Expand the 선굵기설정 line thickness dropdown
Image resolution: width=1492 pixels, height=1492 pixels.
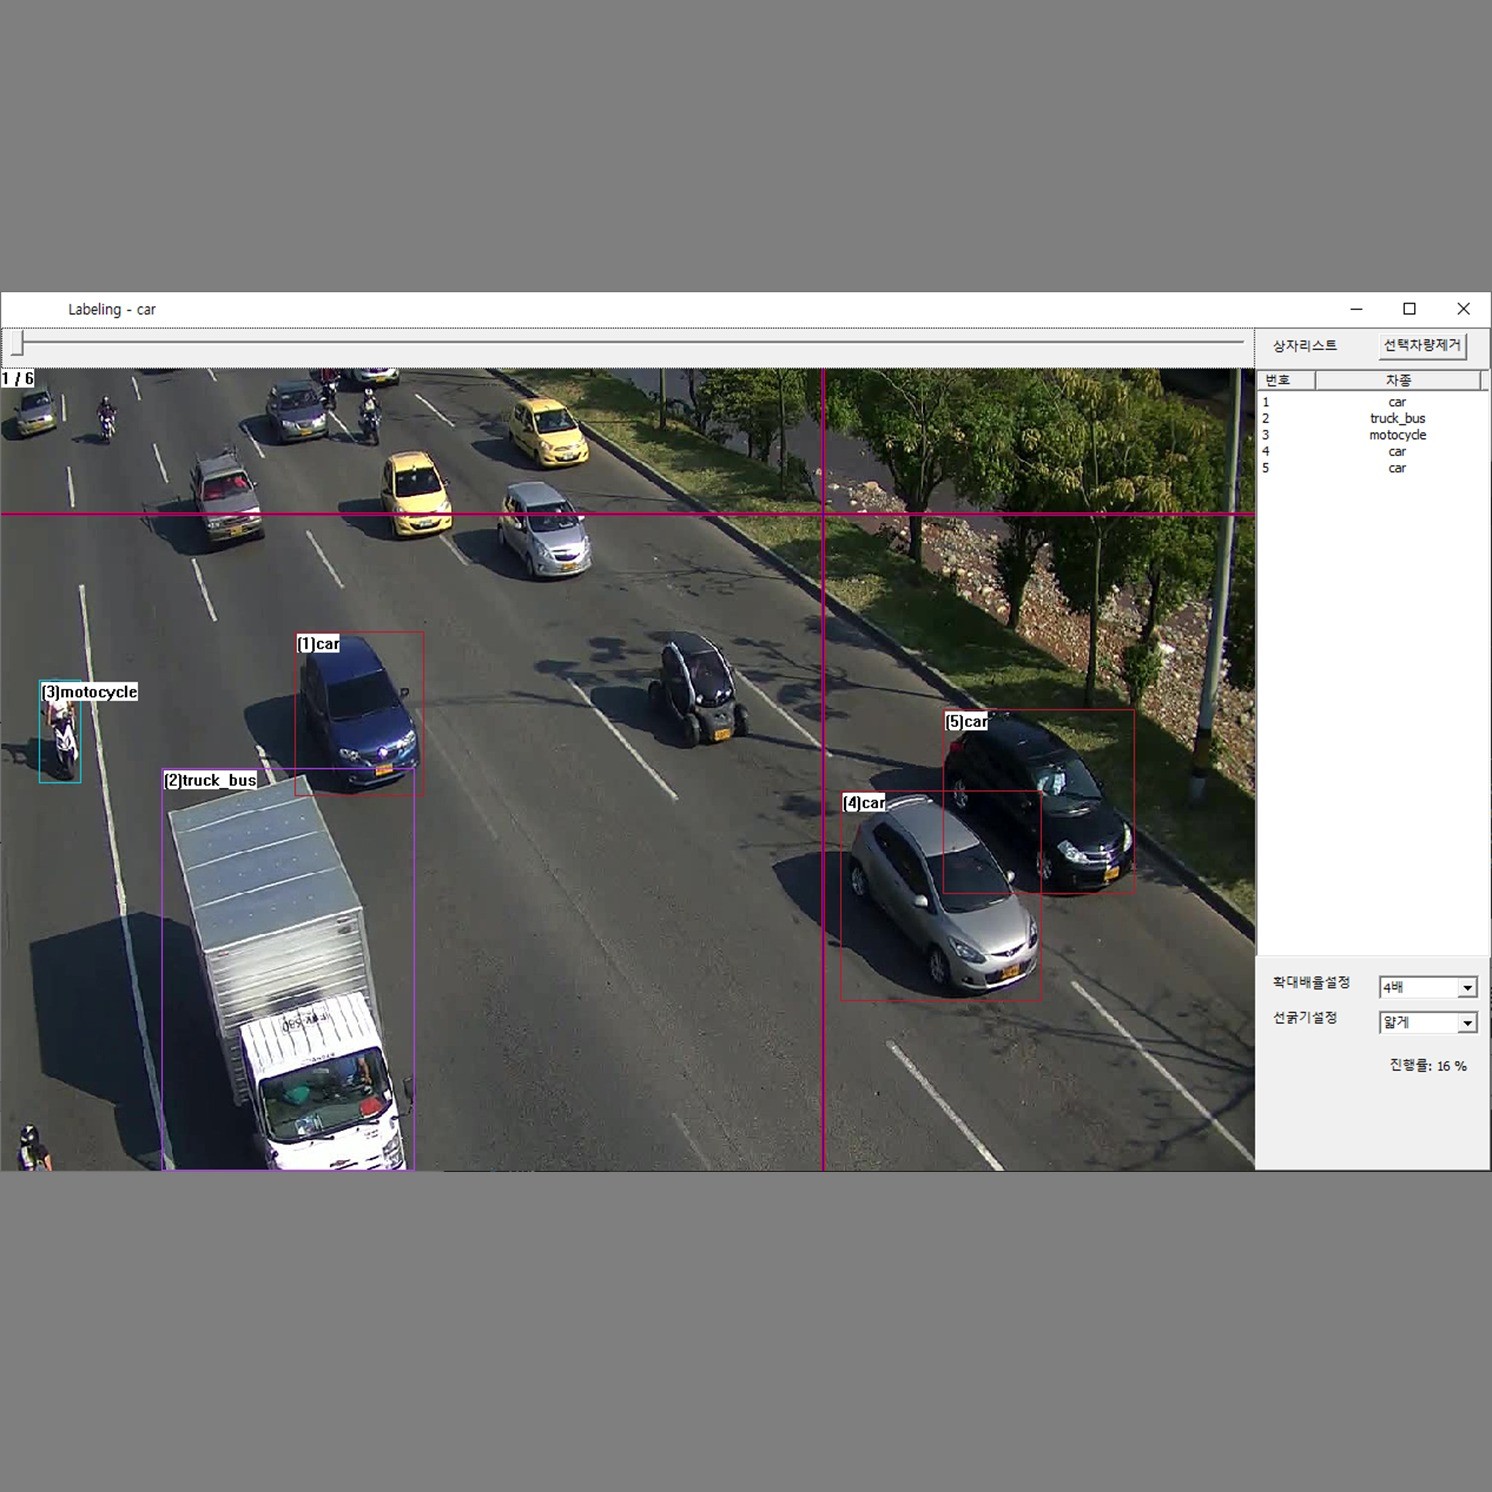point(1466,1023)
